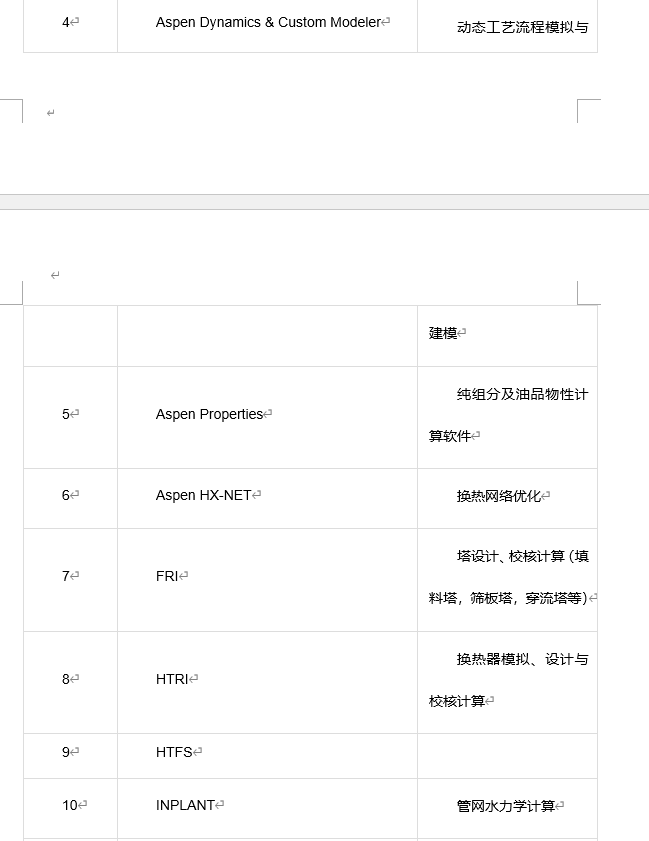Click the text '纯组分及油品物性计'
Screen dimensions: 649x841
click(522, 394)
